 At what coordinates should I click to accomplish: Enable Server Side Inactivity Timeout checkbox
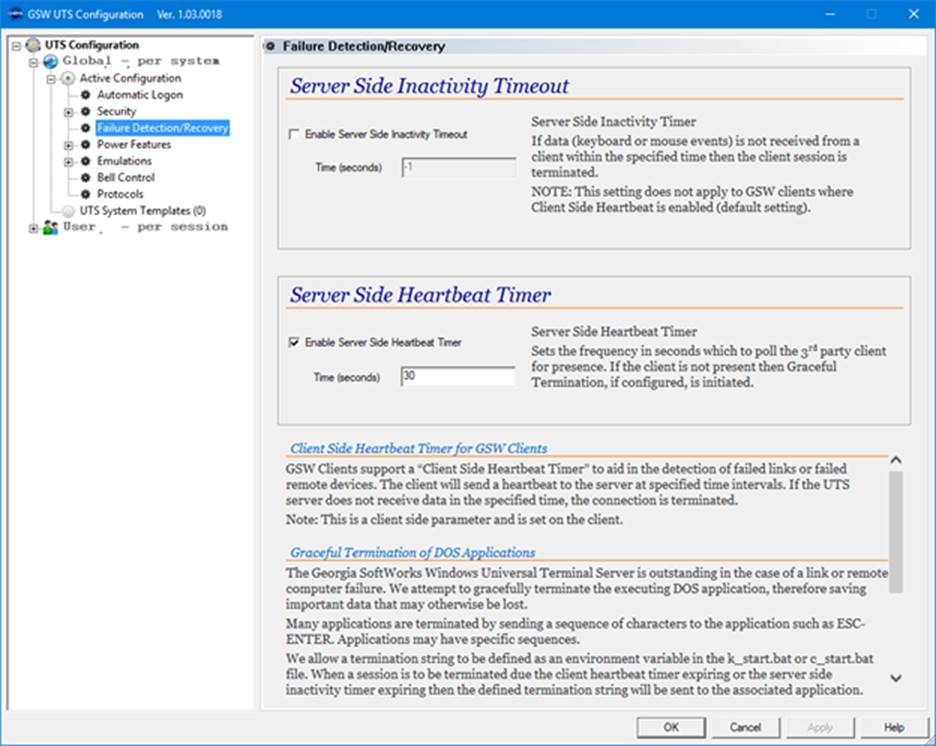294,134
